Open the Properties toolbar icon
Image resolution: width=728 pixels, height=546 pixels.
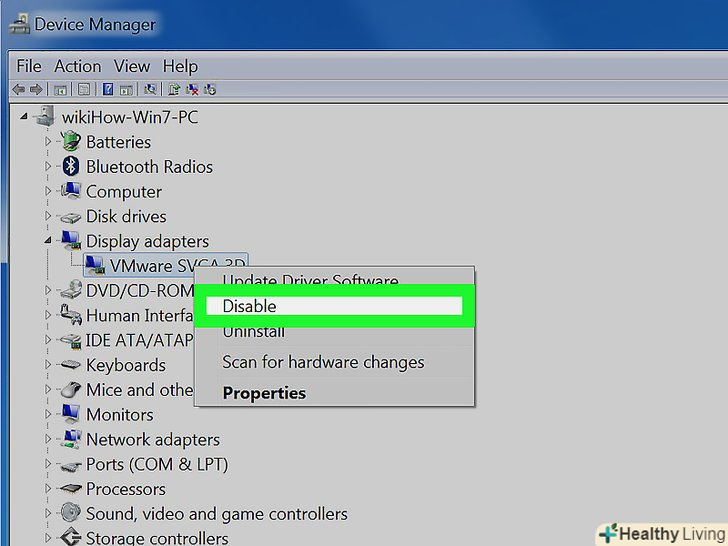click(x=84, y=89)
